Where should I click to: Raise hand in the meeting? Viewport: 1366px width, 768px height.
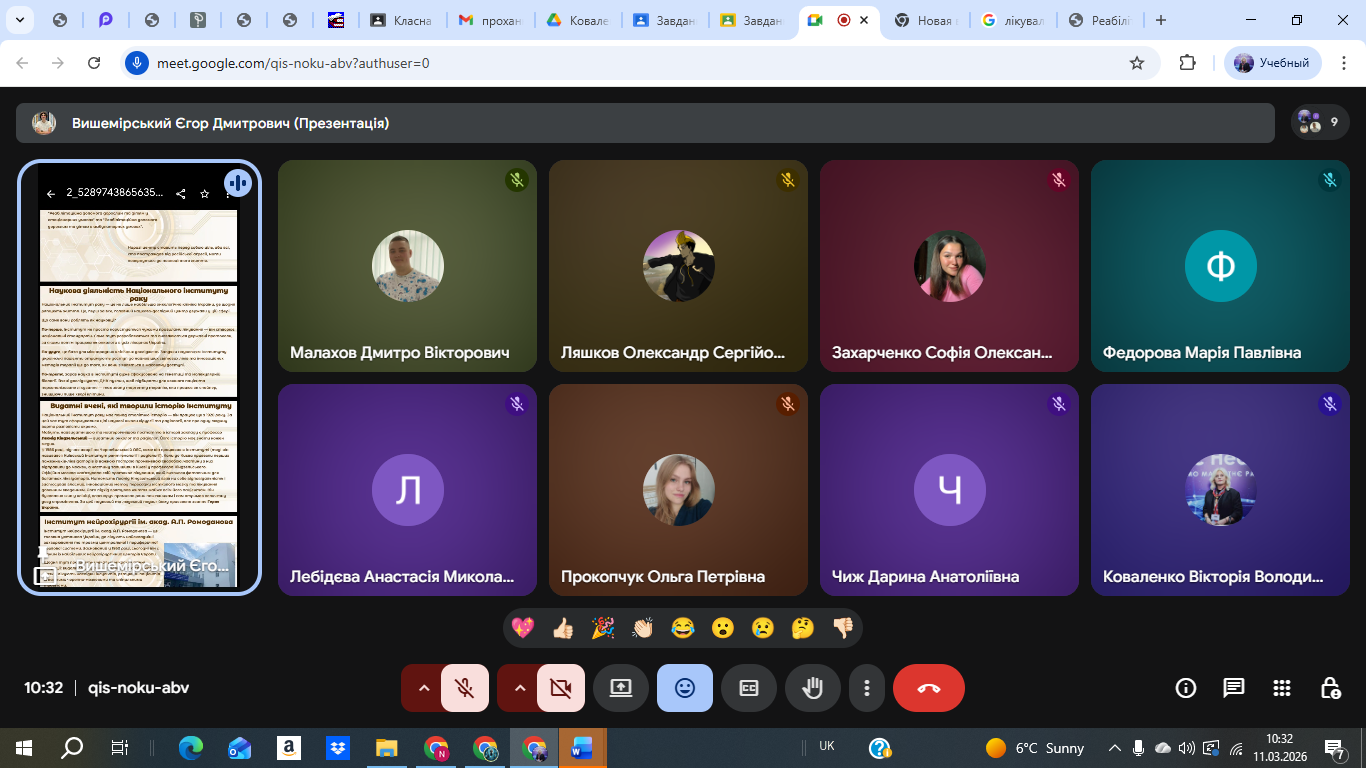[x=813, y=688]
